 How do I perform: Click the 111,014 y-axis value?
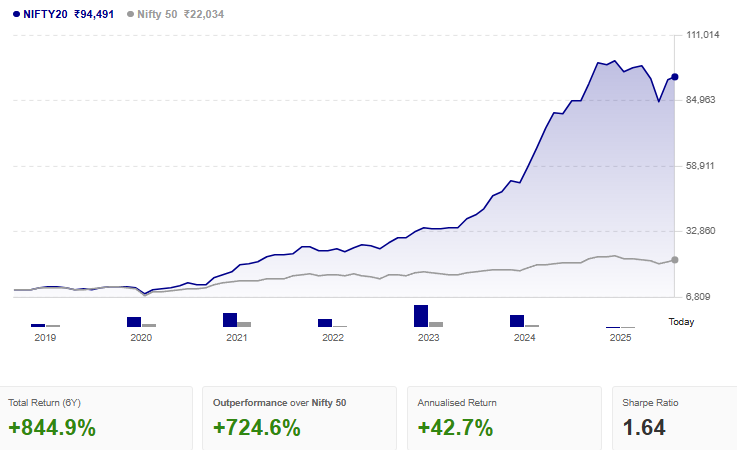[703, 35]
